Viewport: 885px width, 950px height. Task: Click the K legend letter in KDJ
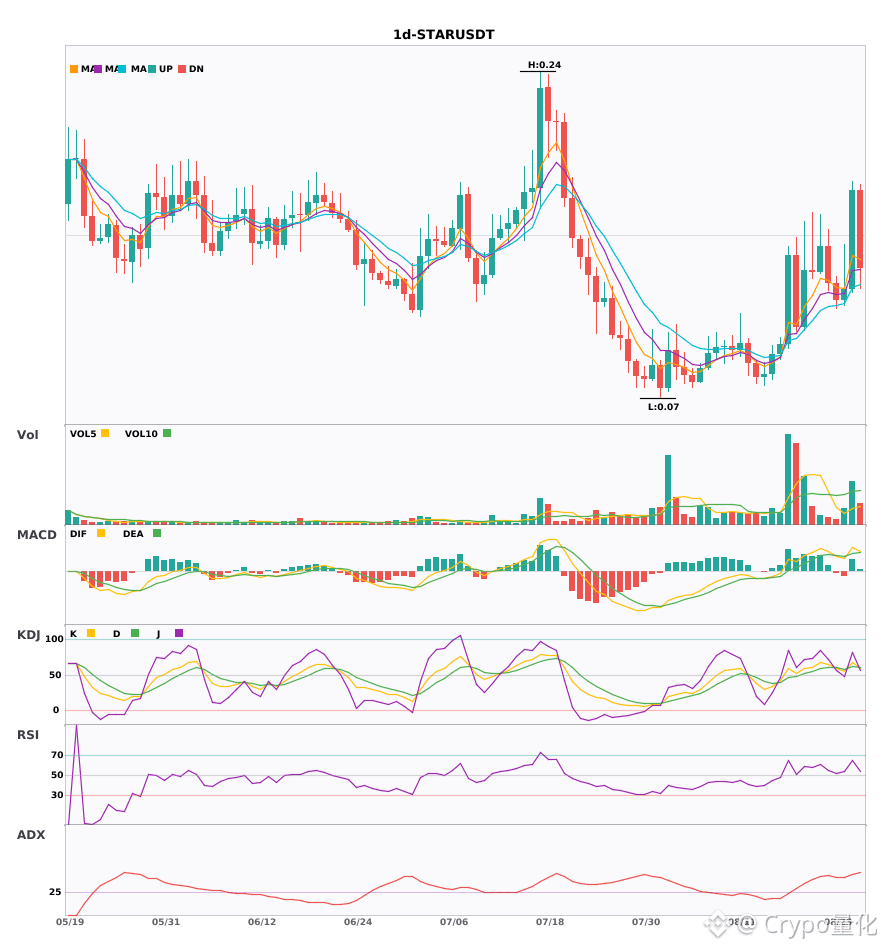tap(73, 634)
